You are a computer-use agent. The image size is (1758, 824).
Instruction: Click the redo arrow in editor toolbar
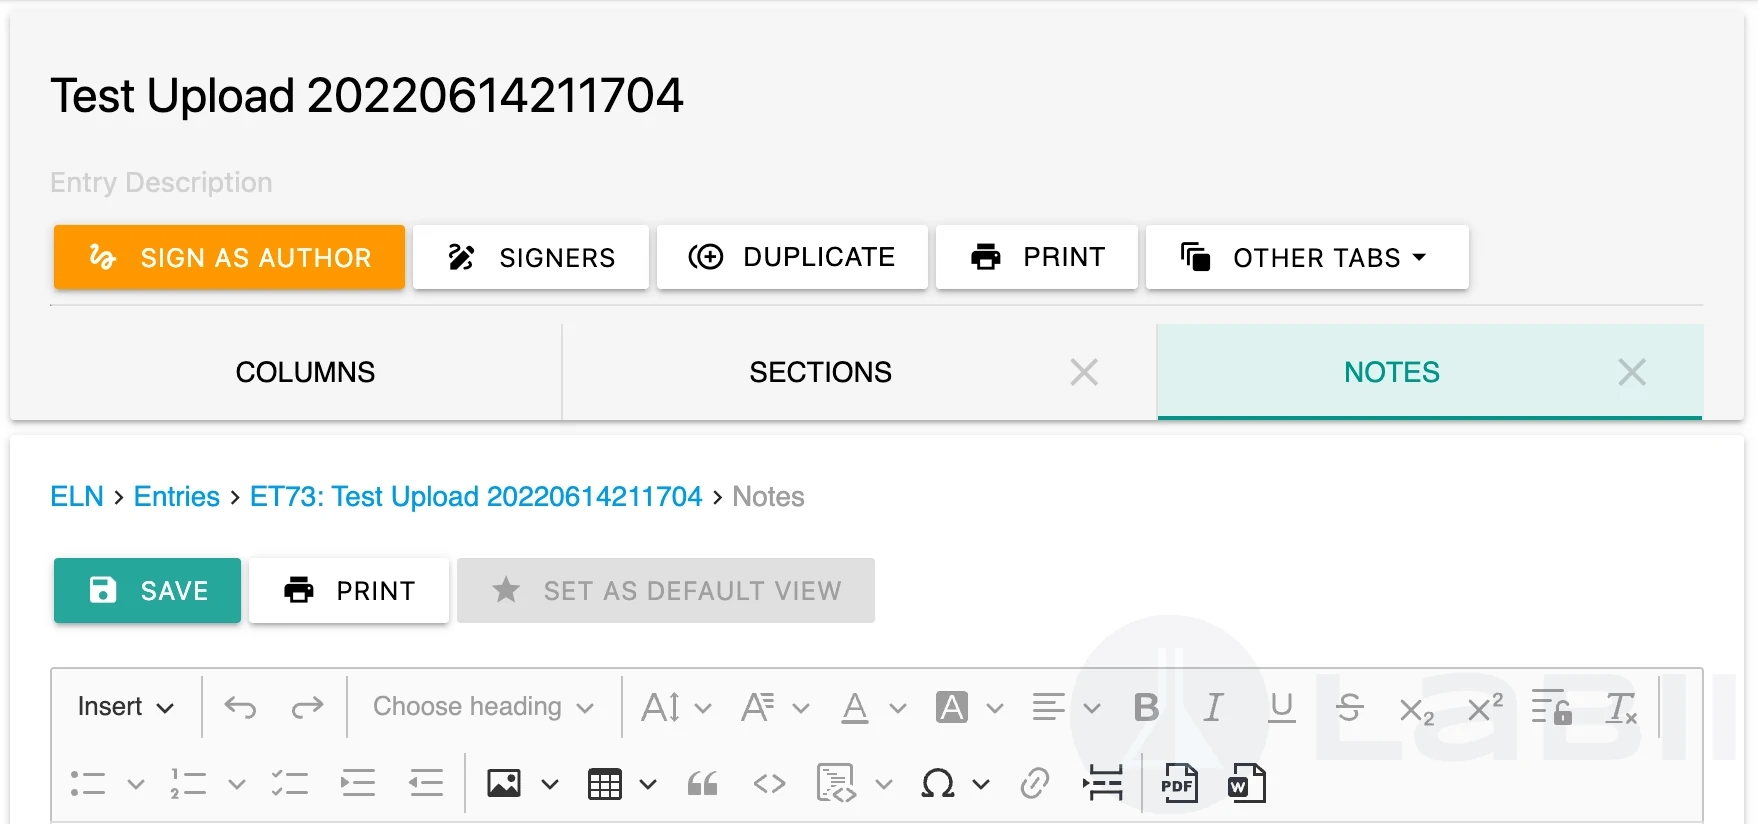[307, 707]
